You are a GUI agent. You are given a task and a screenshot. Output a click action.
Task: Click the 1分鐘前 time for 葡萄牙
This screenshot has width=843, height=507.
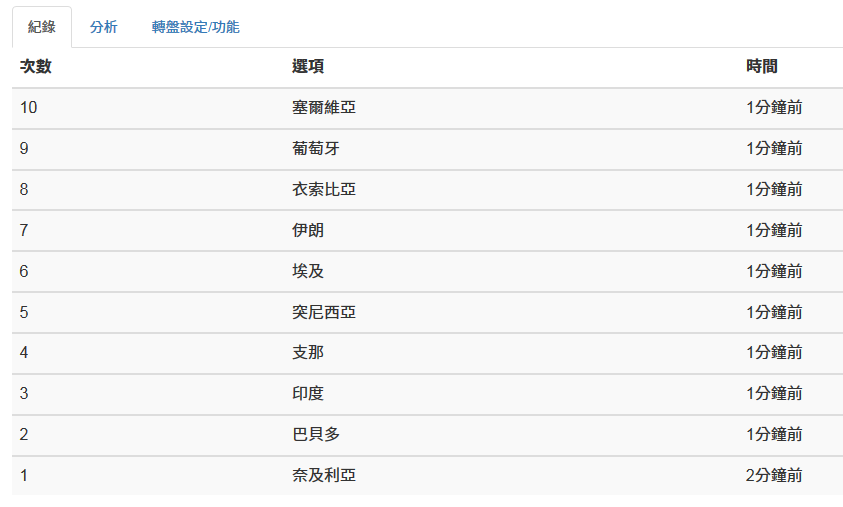point(774,148)
